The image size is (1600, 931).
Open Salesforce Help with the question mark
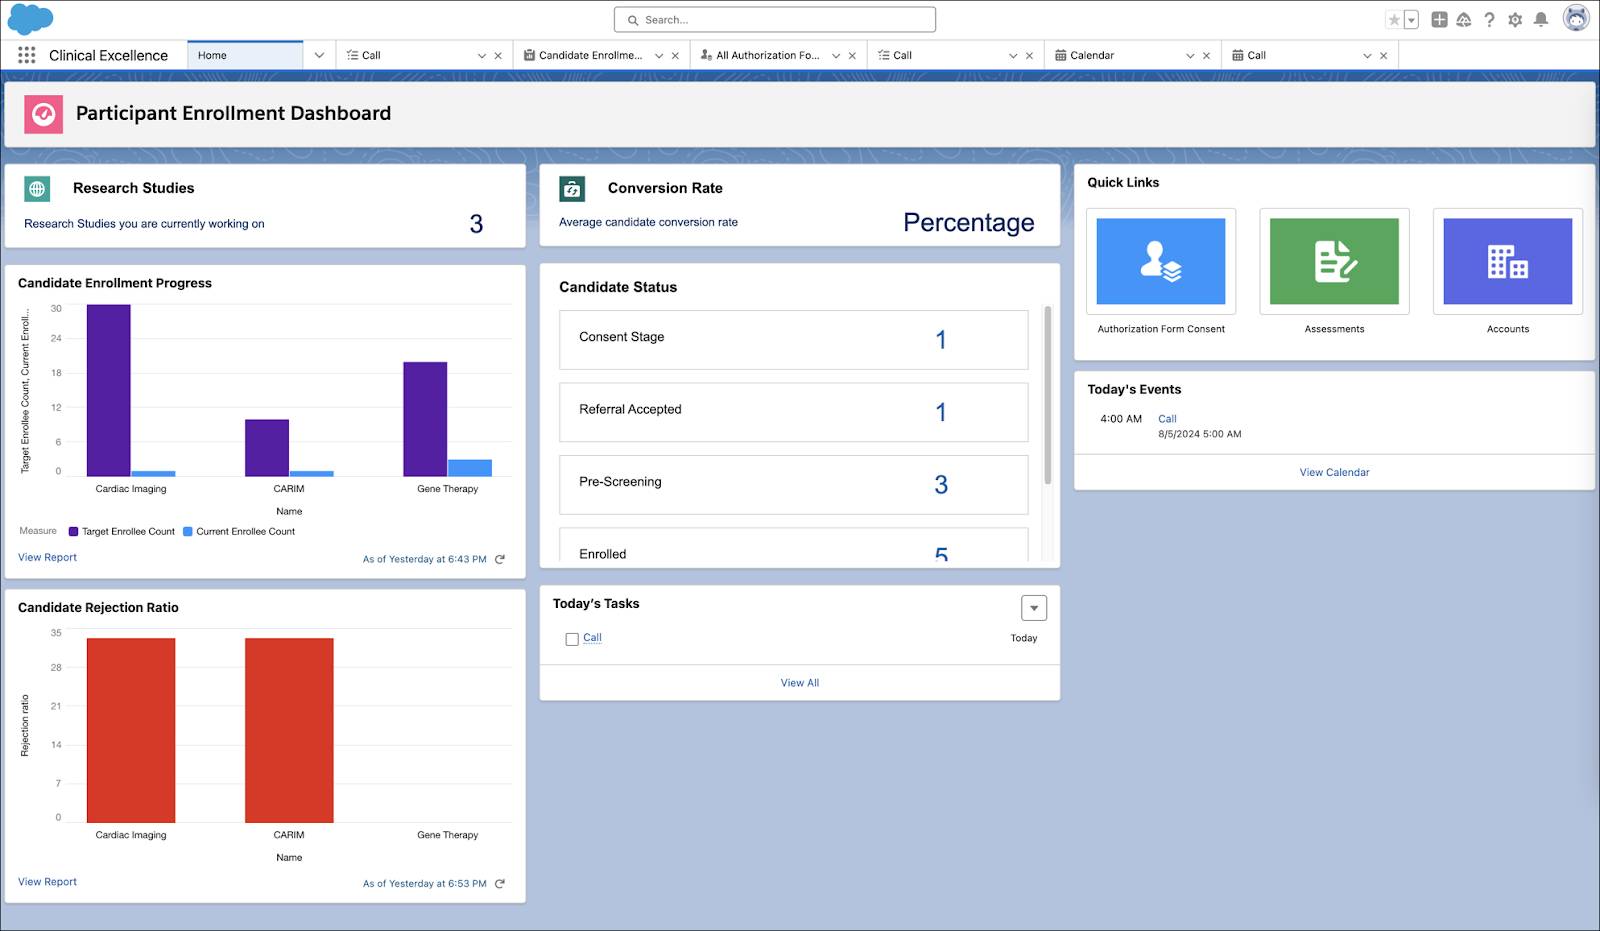click(x=1488, y=19)
